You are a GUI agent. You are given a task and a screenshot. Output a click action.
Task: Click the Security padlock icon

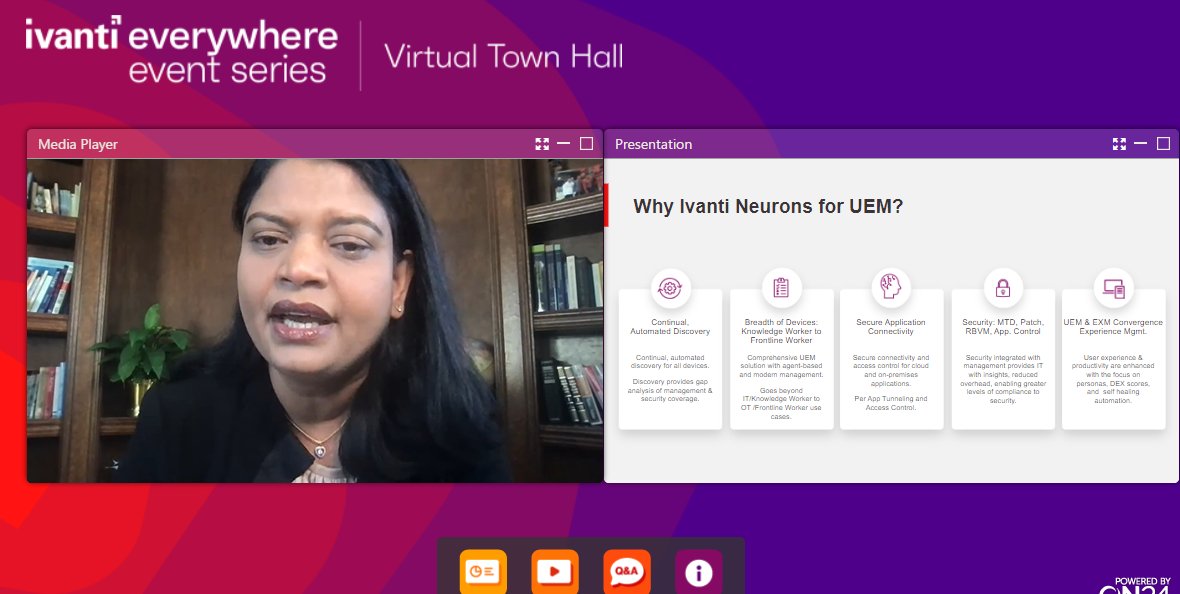pos(1003,288)
